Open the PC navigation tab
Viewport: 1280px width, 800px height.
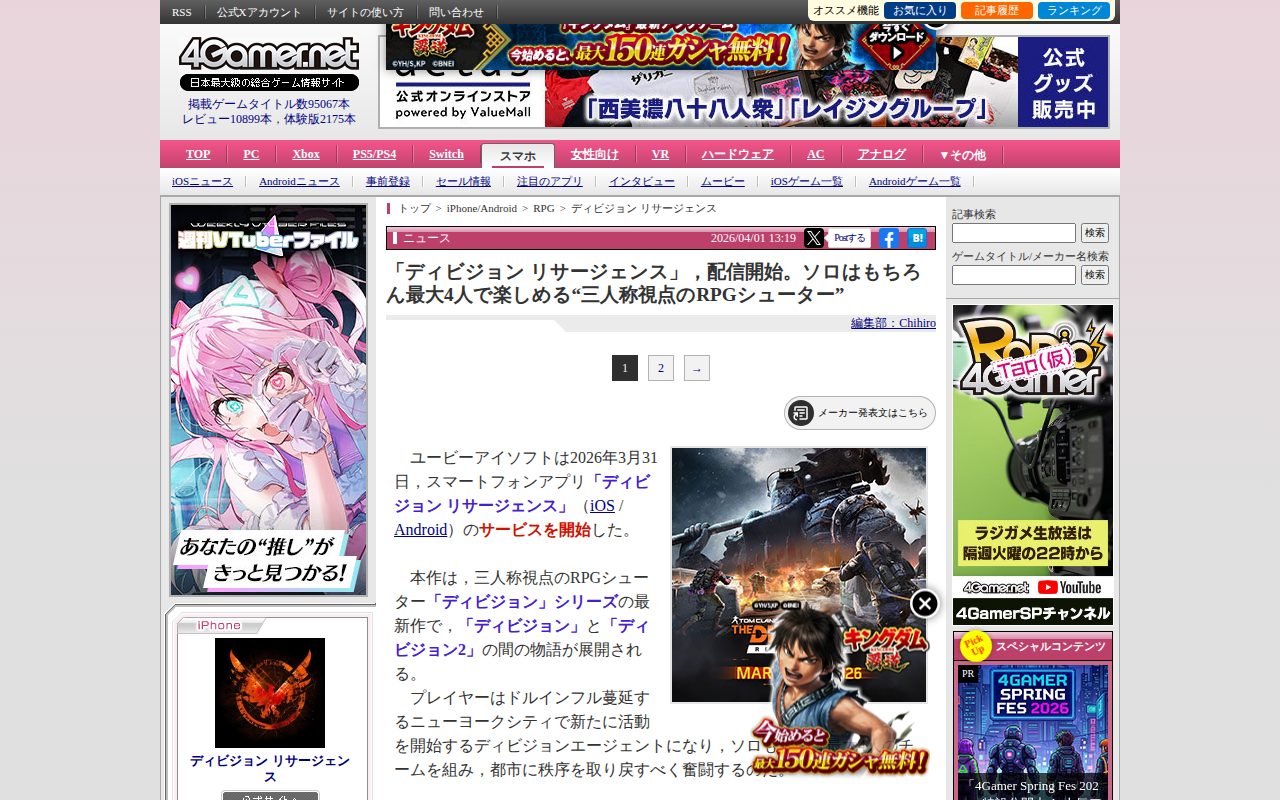[x=251, y=154]
